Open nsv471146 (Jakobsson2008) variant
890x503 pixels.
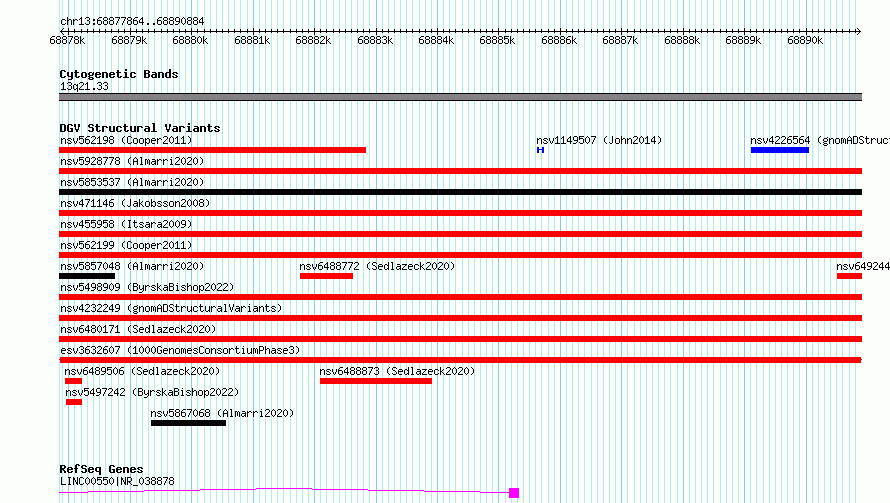(135, 203)
